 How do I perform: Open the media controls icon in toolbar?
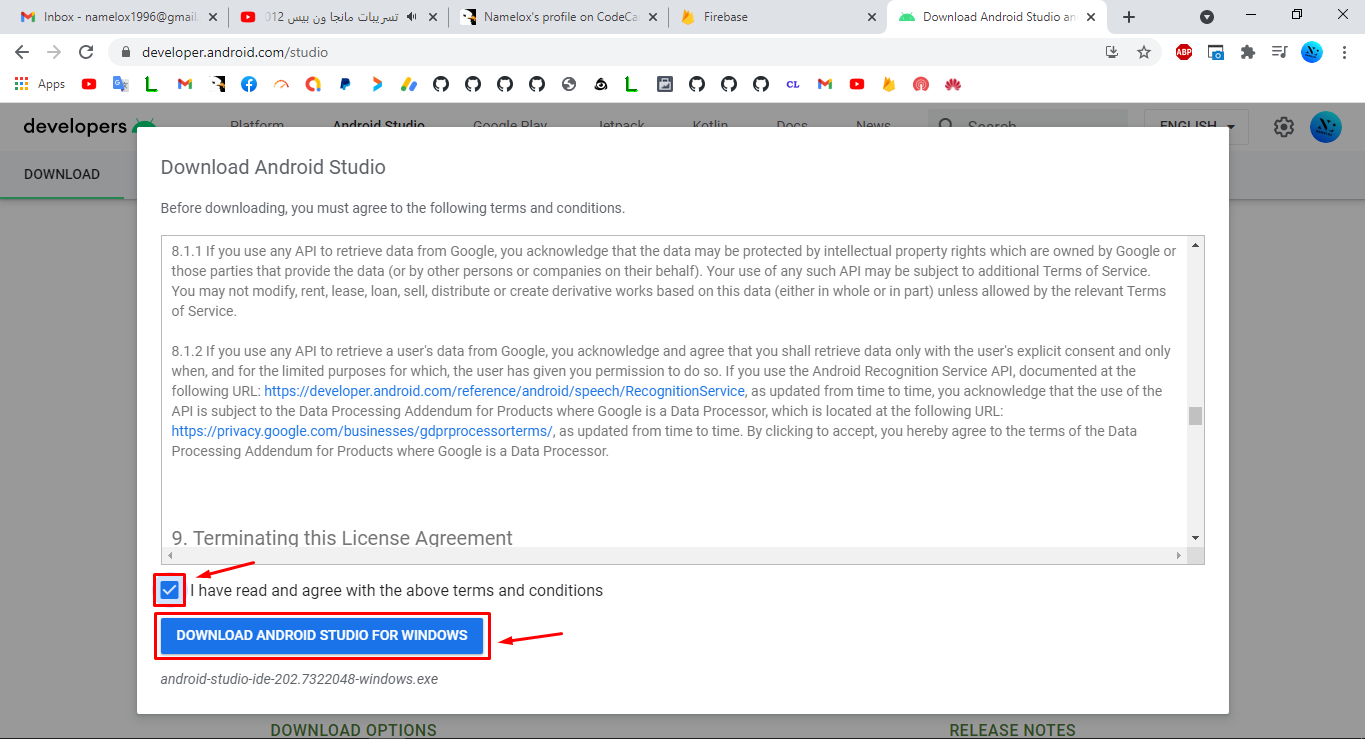pyautogui.click(x=1279, y=52)
